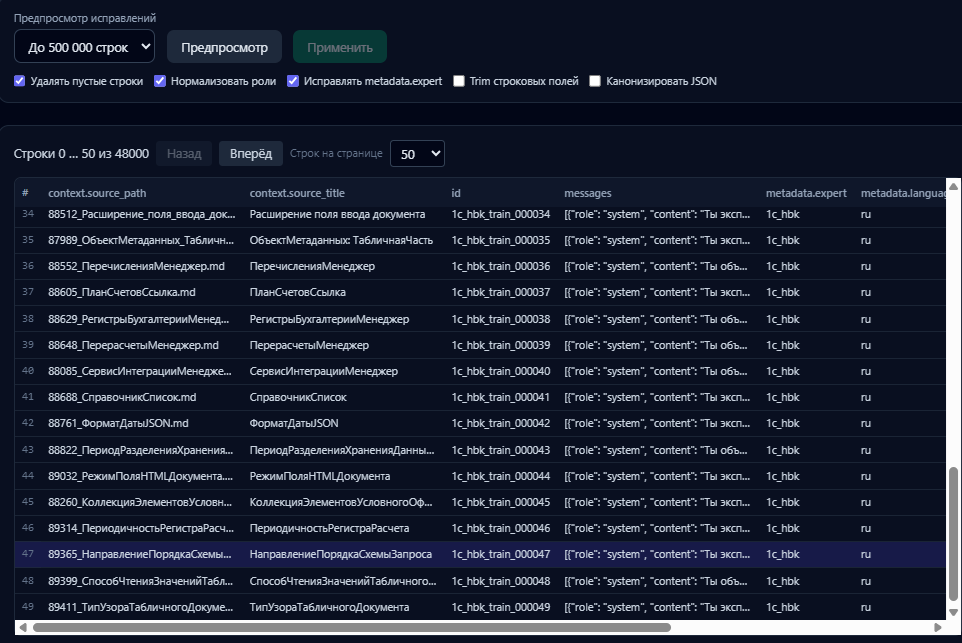962x643 pixels.
Task: Click the table's vertical scrollbar down arrow
Action: click(x=953, y=612)
